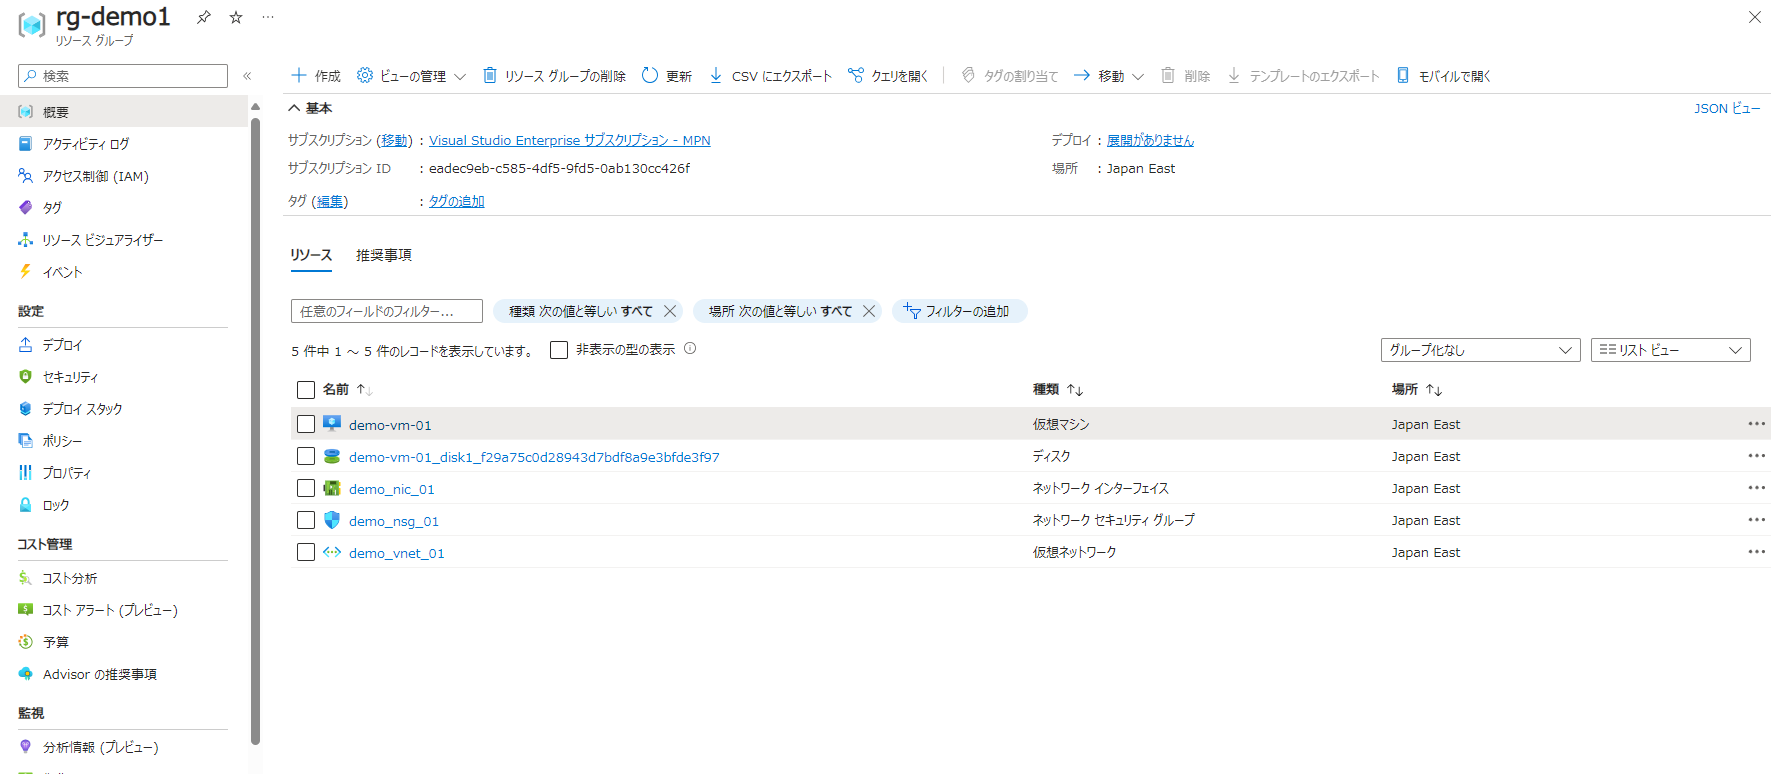The height and width of the screenshot is (774, 1785).
Task: Click the 作成 plus icon
Action: point(298,75)
